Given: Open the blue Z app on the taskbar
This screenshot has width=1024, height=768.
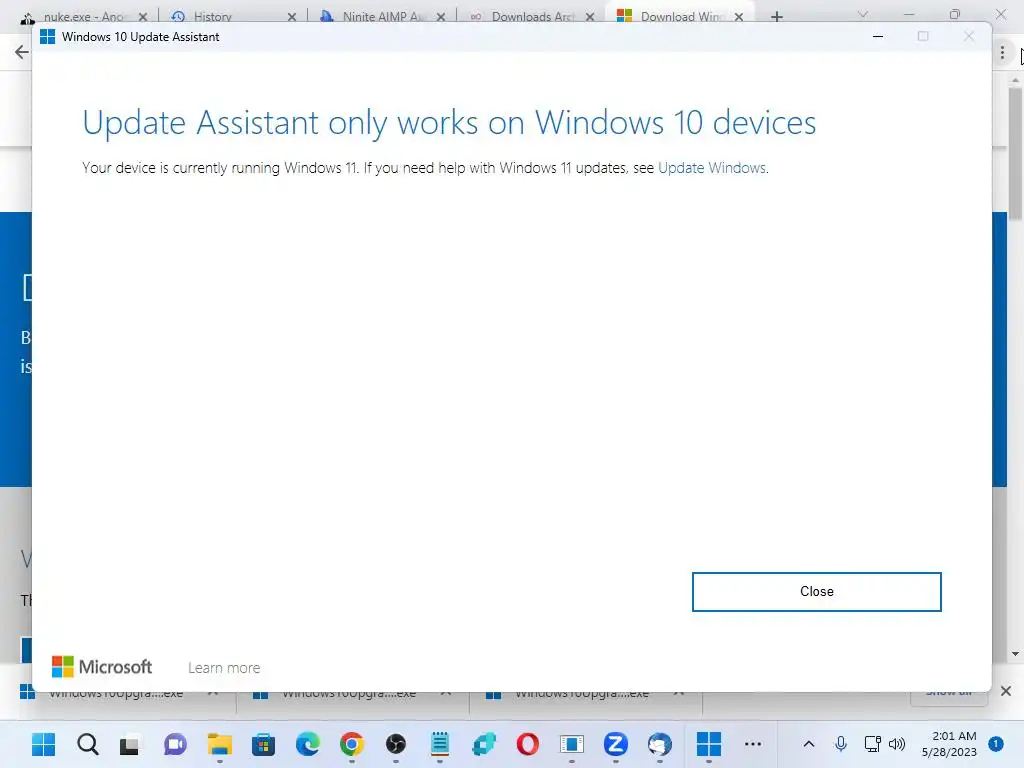Looking at the screenshot, I should point(616,744).
